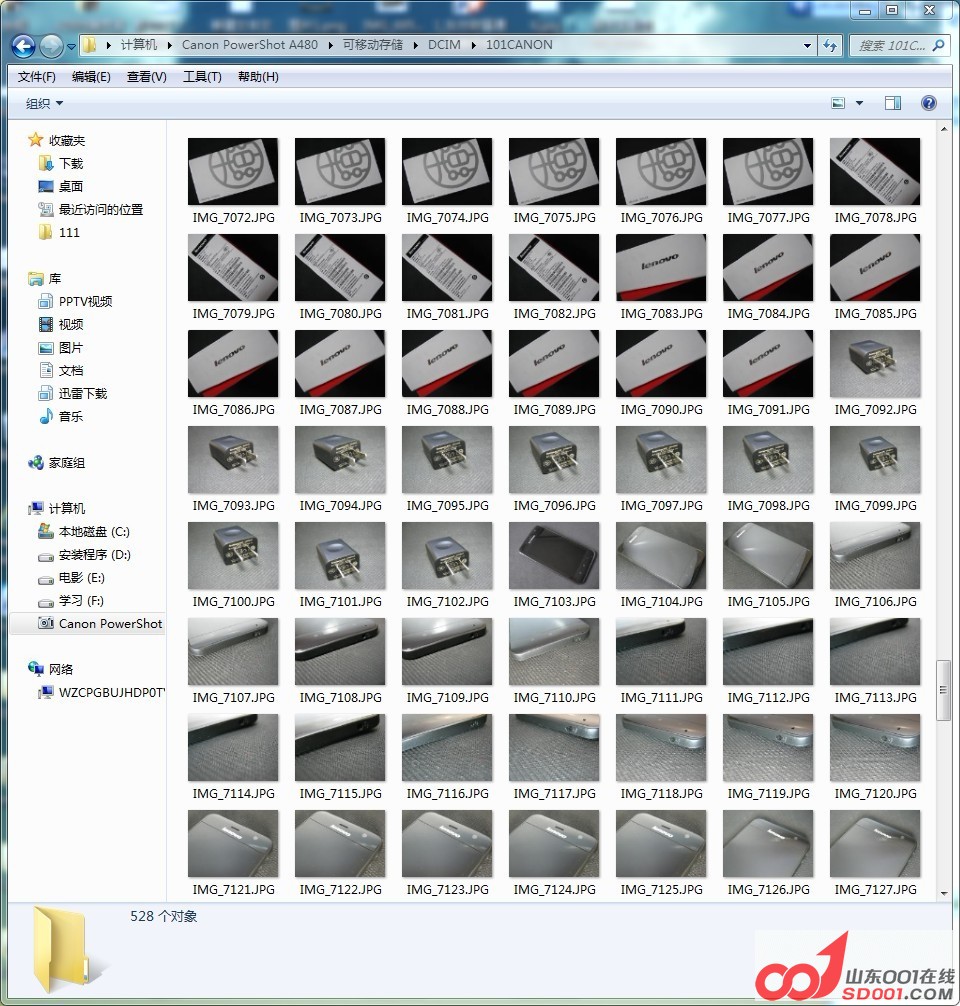This screenshot has height=1006, width=960.
Task: Open 电影 (E:) drive
Action: click(x=81, y=578)
